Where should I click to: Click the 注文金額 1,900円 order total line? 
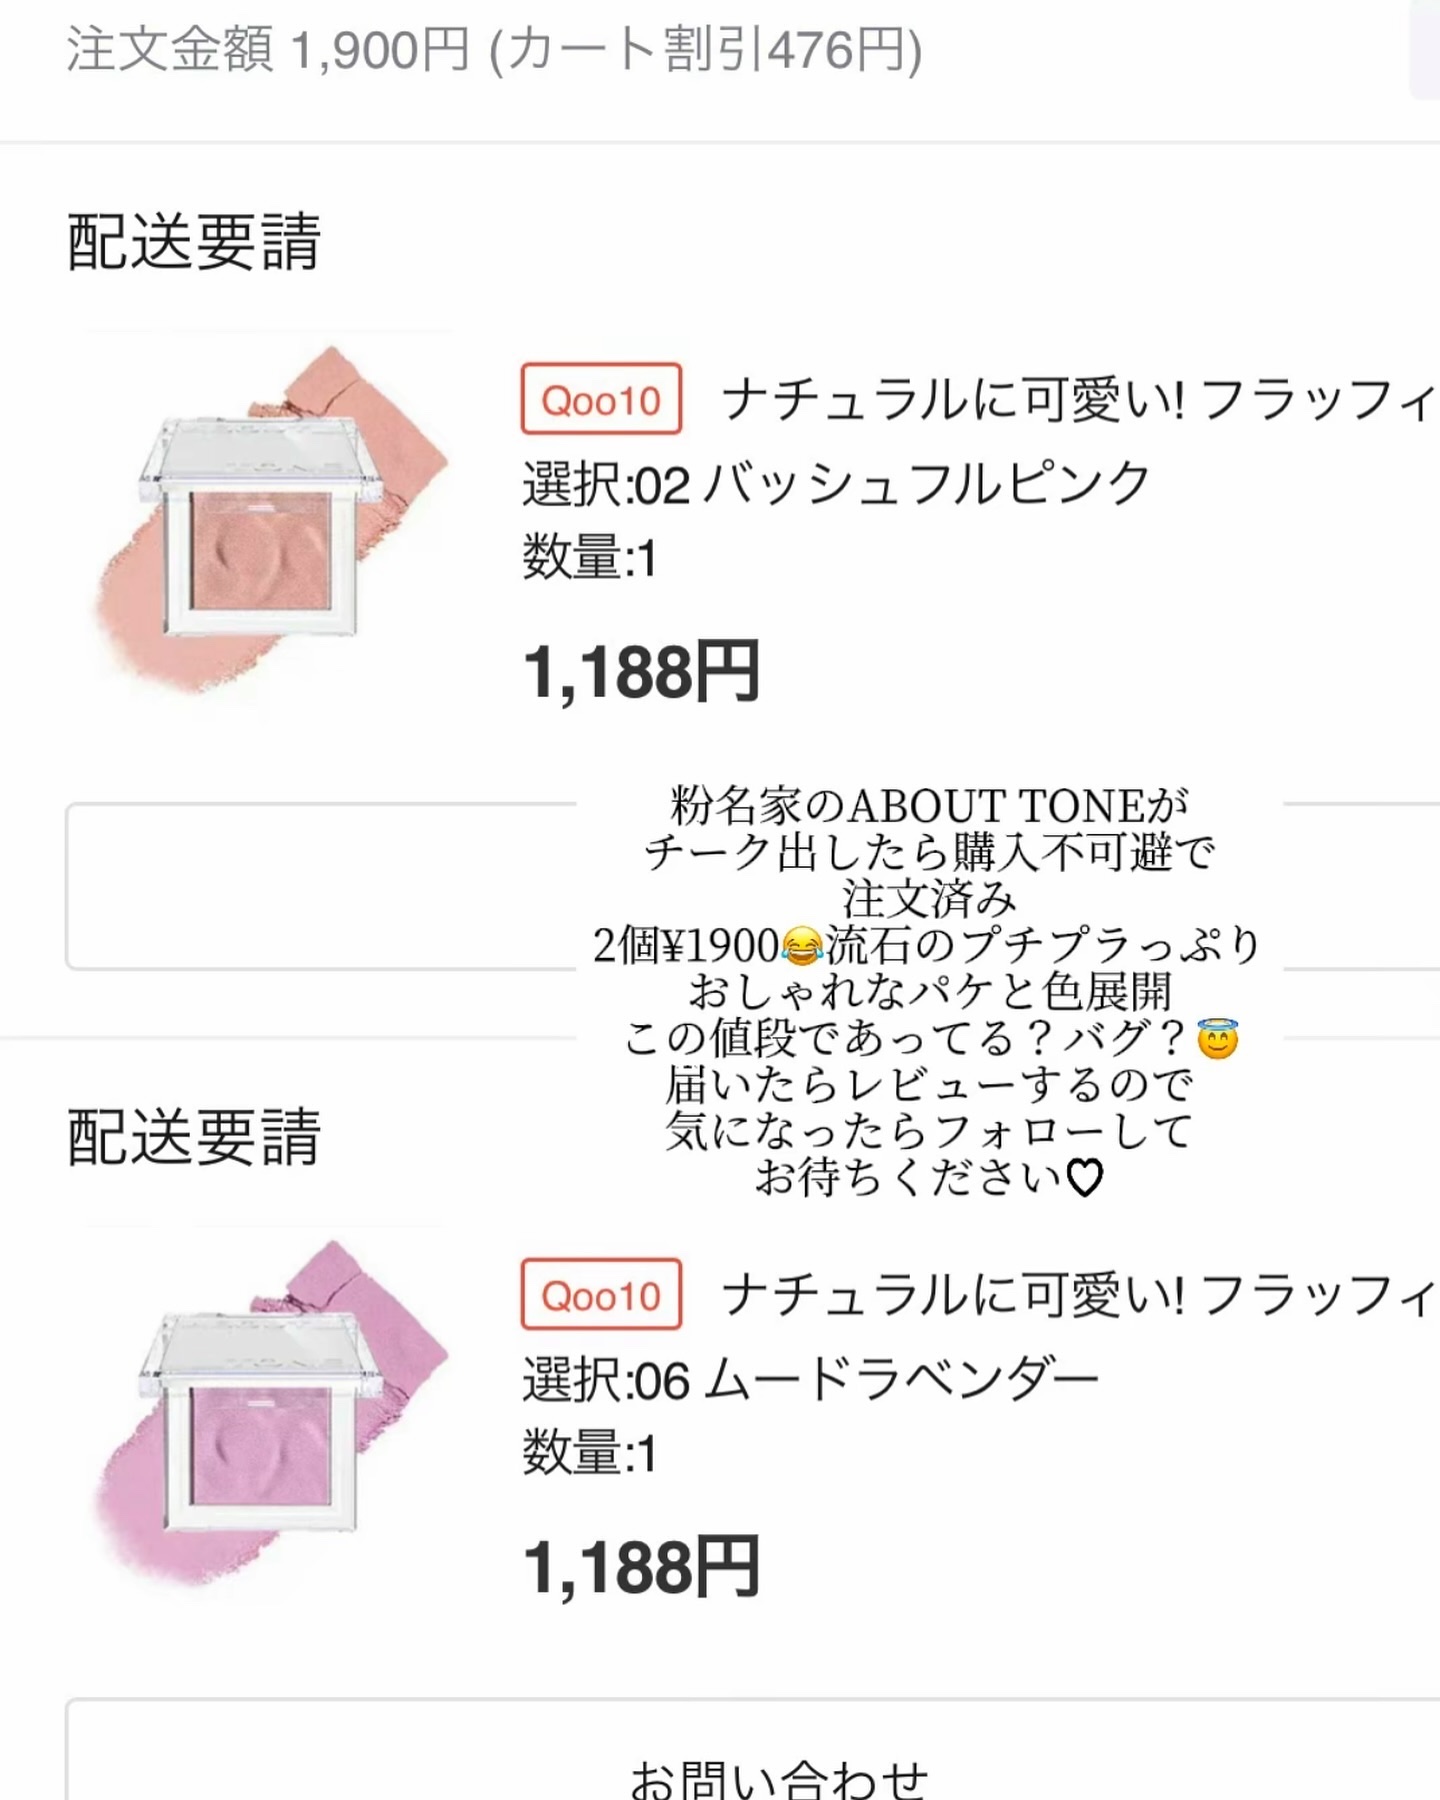pos(494,50)
